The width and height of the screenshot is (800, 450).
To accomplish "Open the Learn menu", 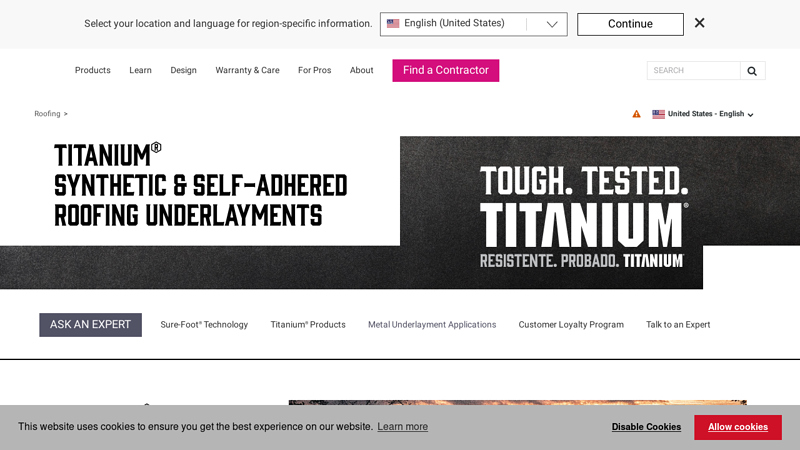I will click(x=140, y=70).
